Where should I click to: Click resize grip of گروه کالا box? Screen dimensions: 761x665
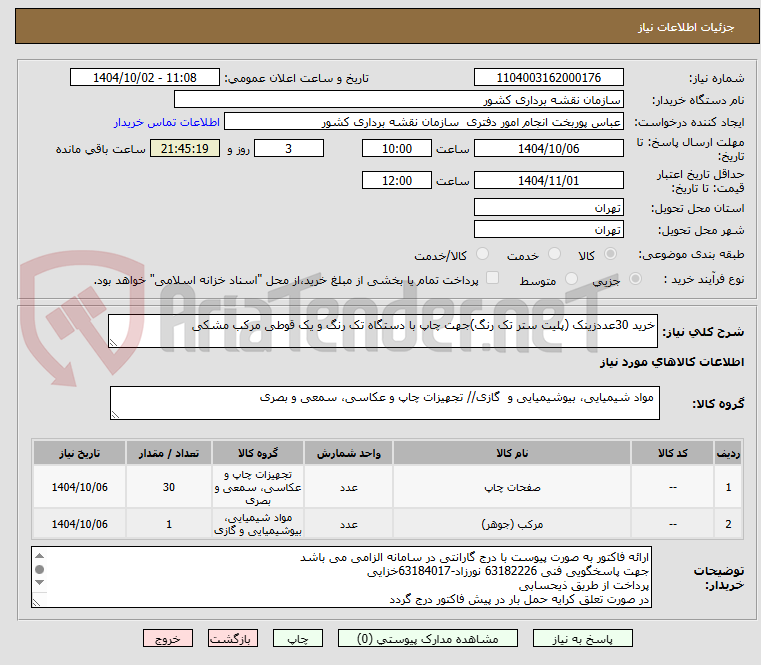tap(115, 415)
